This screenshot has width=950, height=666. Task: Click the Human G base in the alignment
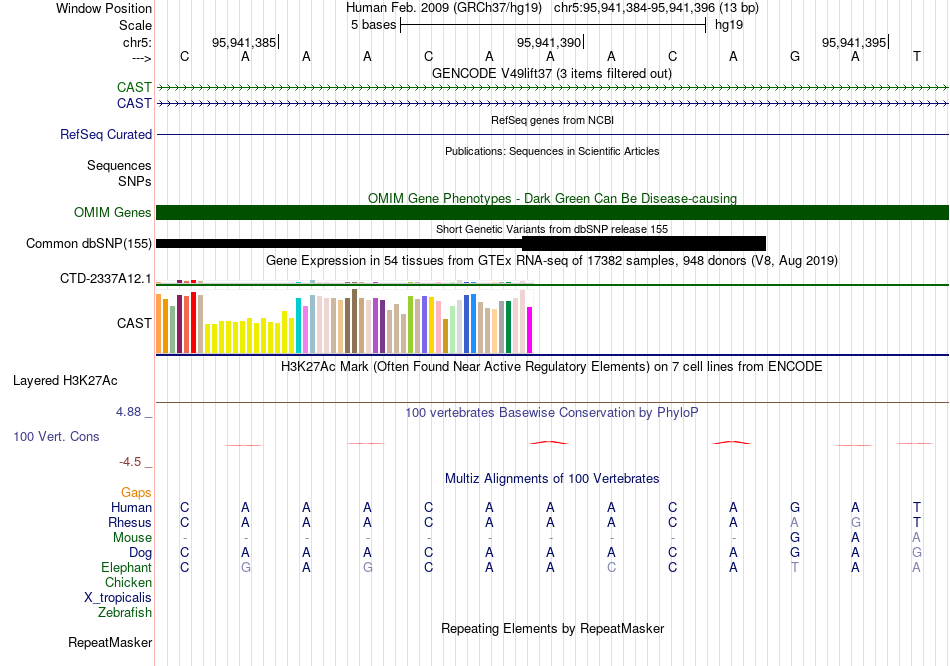795,508
